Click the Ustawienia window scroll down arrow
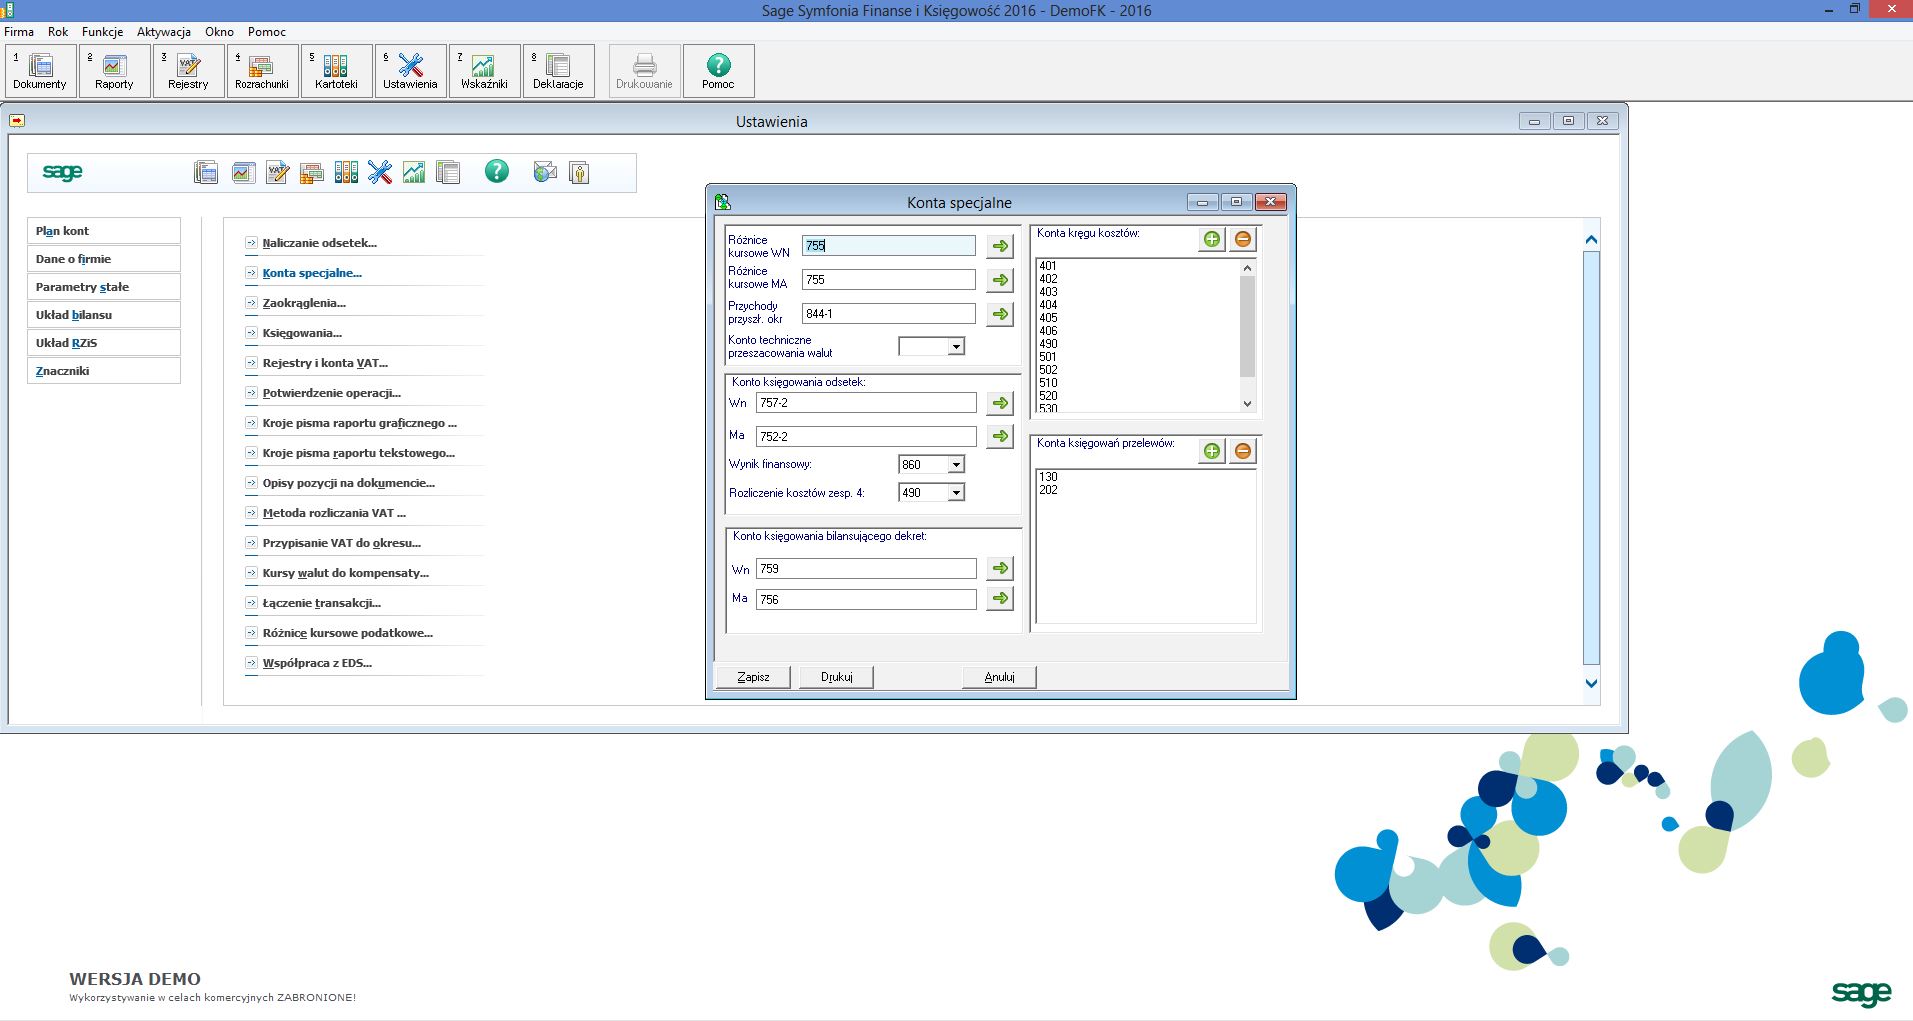The height and width of the screenshot is (1021, 1913). coord(1591,684)
